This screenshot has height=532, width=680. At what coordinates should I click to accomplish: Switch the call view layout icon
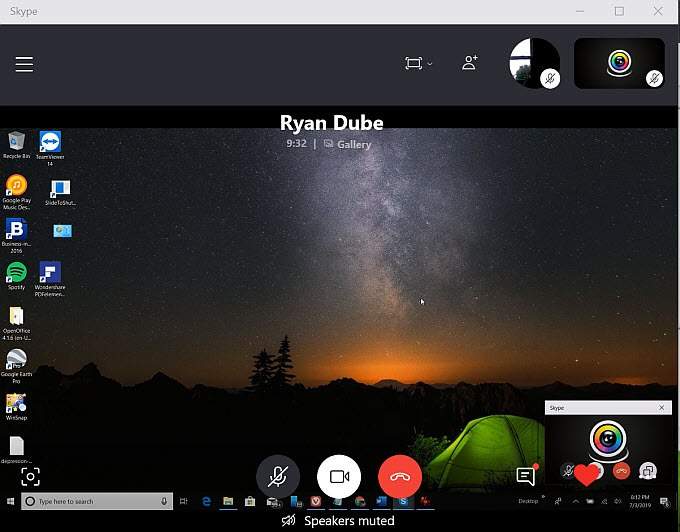[413, 63]
